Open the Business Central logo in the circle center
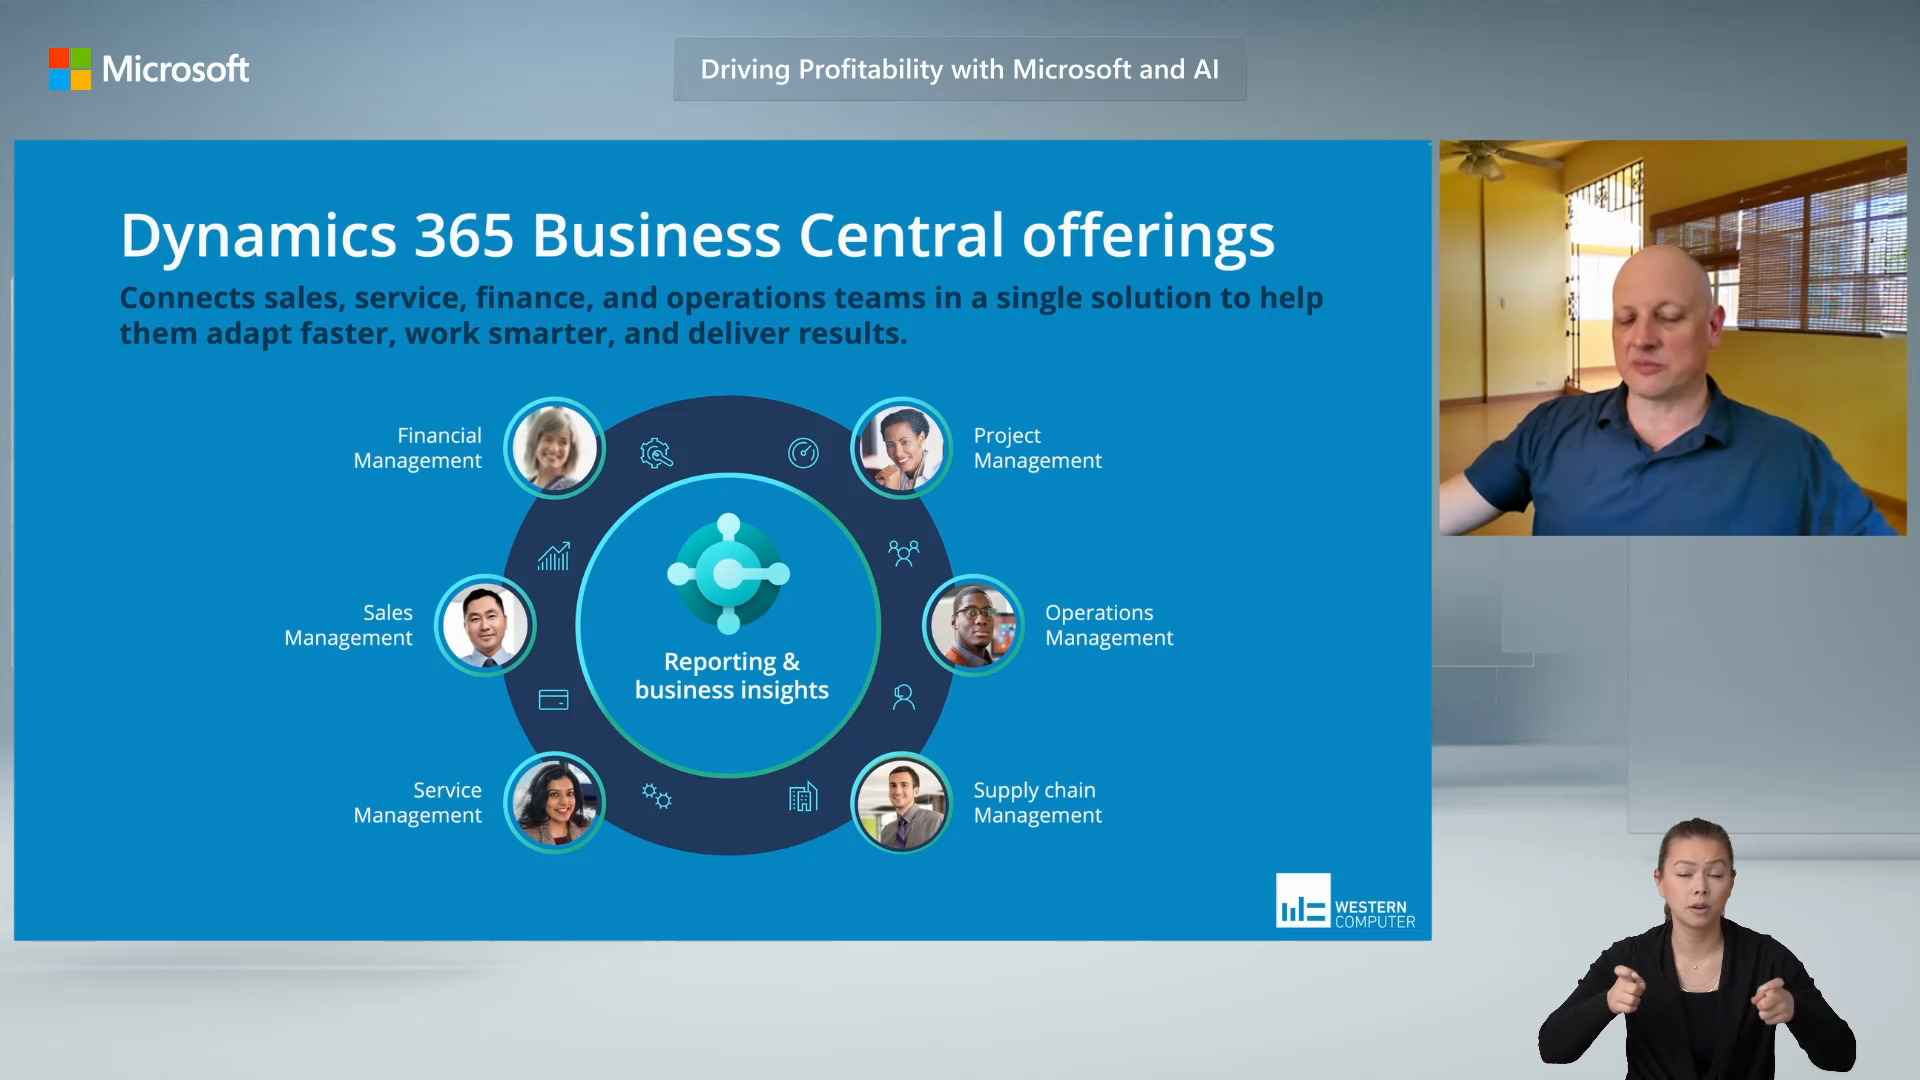The image size is (1920, 1080). (729, 575)
